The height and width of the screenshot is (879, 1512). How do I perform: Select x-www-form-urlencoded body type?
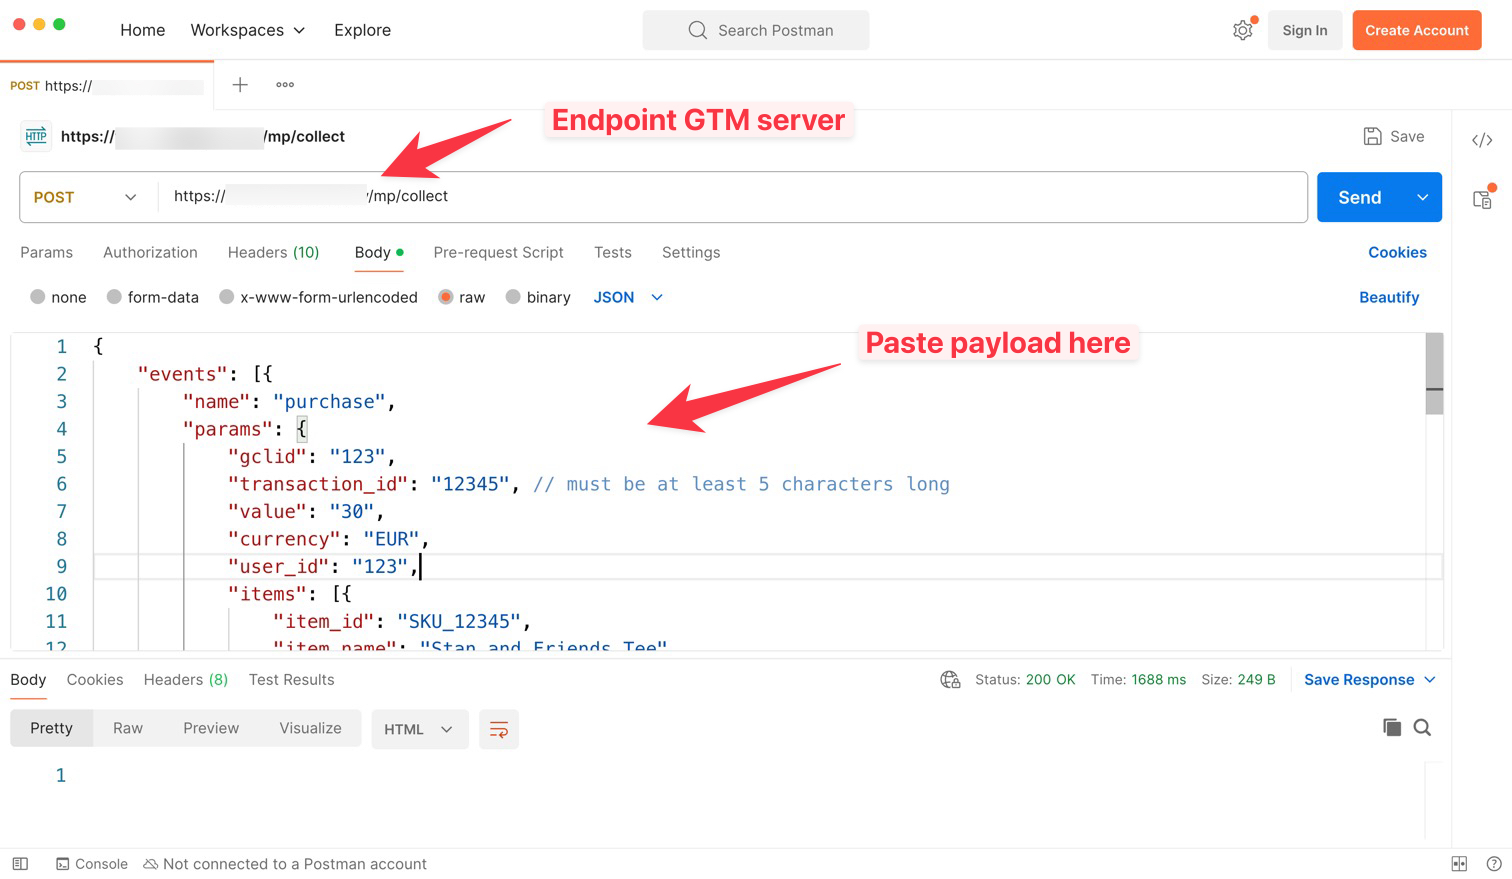[227, 297]
